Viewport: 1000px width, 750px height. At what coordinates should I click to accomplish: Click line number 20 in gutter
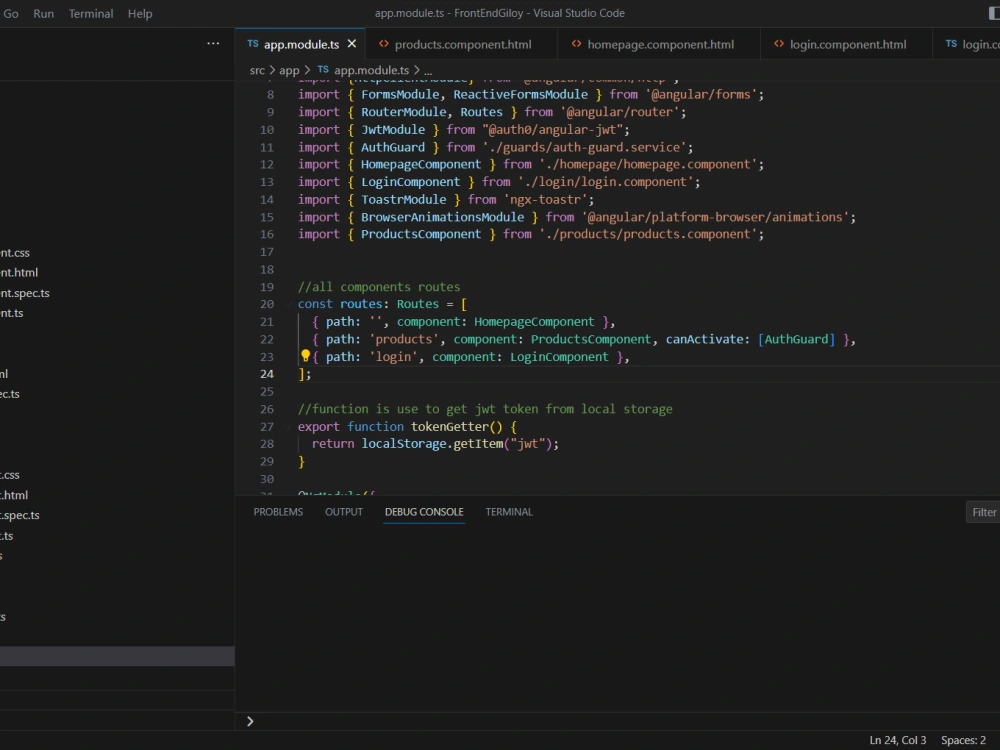click(267, 304)
